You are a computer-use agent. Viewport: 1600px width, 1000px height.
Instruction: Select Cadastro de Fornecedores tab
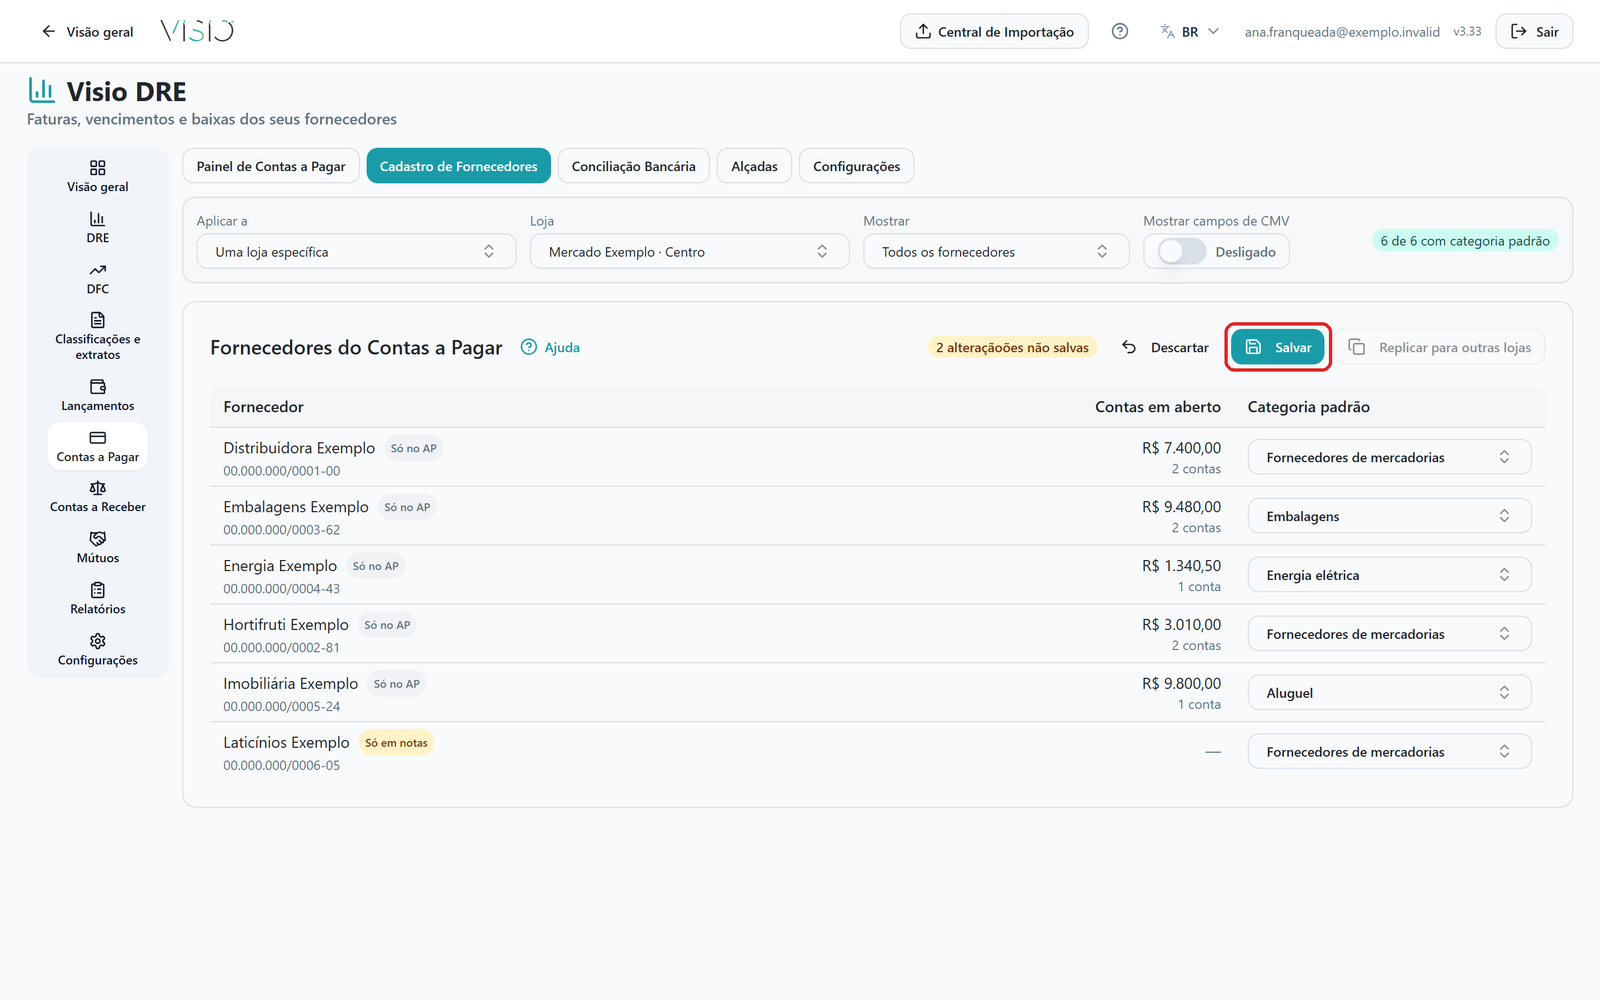pyautogui.click(x=458, y=166)
